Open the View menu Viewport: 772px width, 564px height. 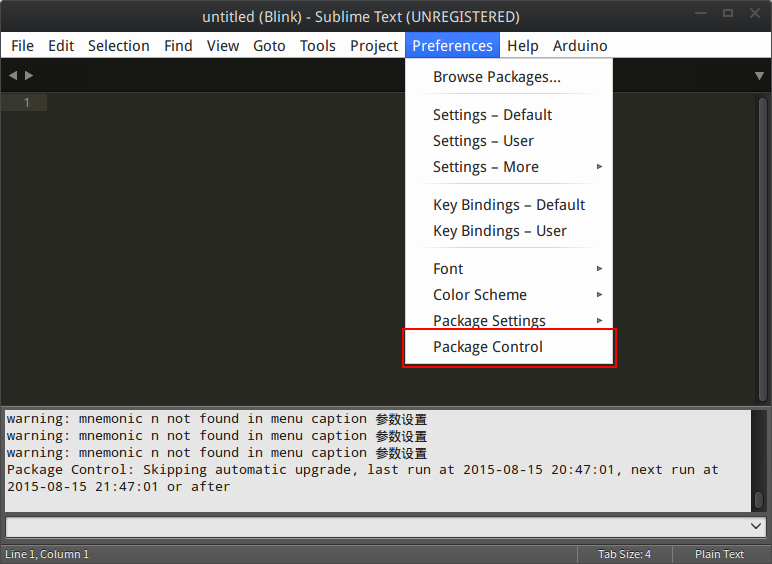click(x=223, y=46)
